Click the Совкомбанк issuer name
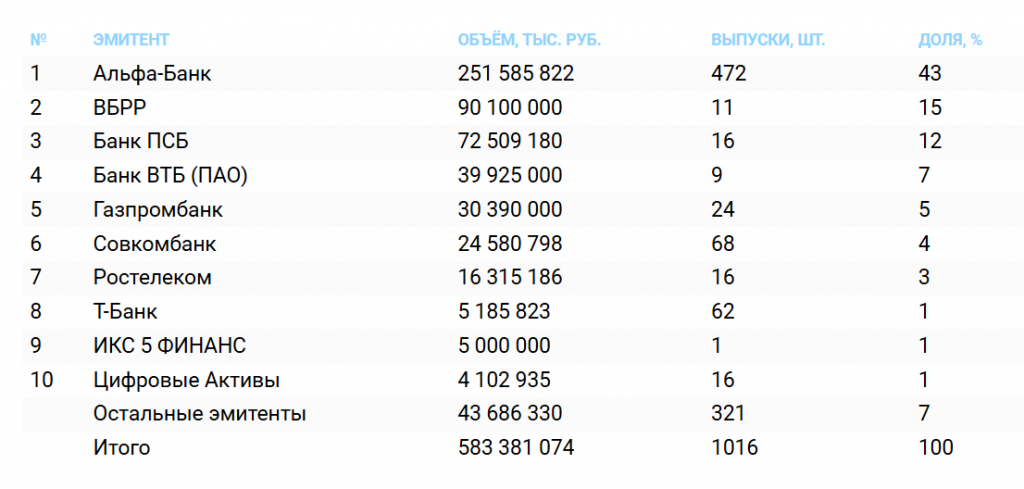The image size is (1024, 489). [155, 244]
